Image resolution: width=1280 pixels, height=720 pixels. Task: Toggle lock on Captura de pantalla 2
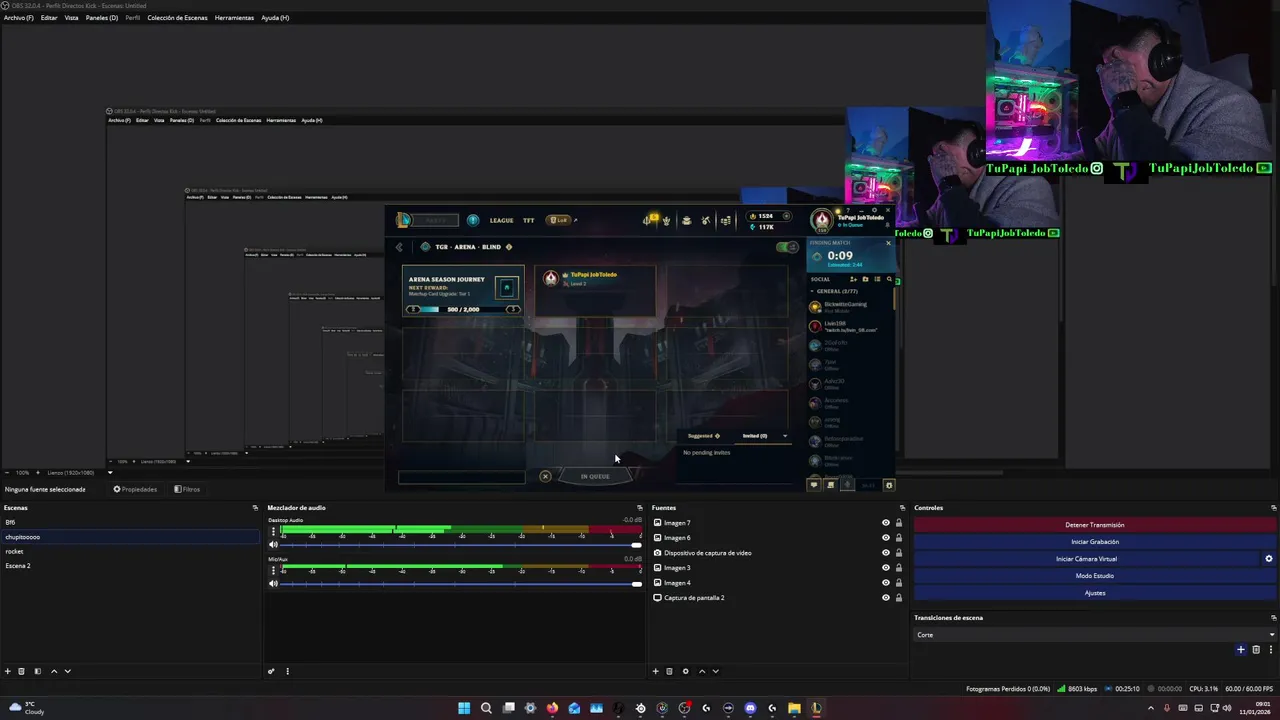898,598
